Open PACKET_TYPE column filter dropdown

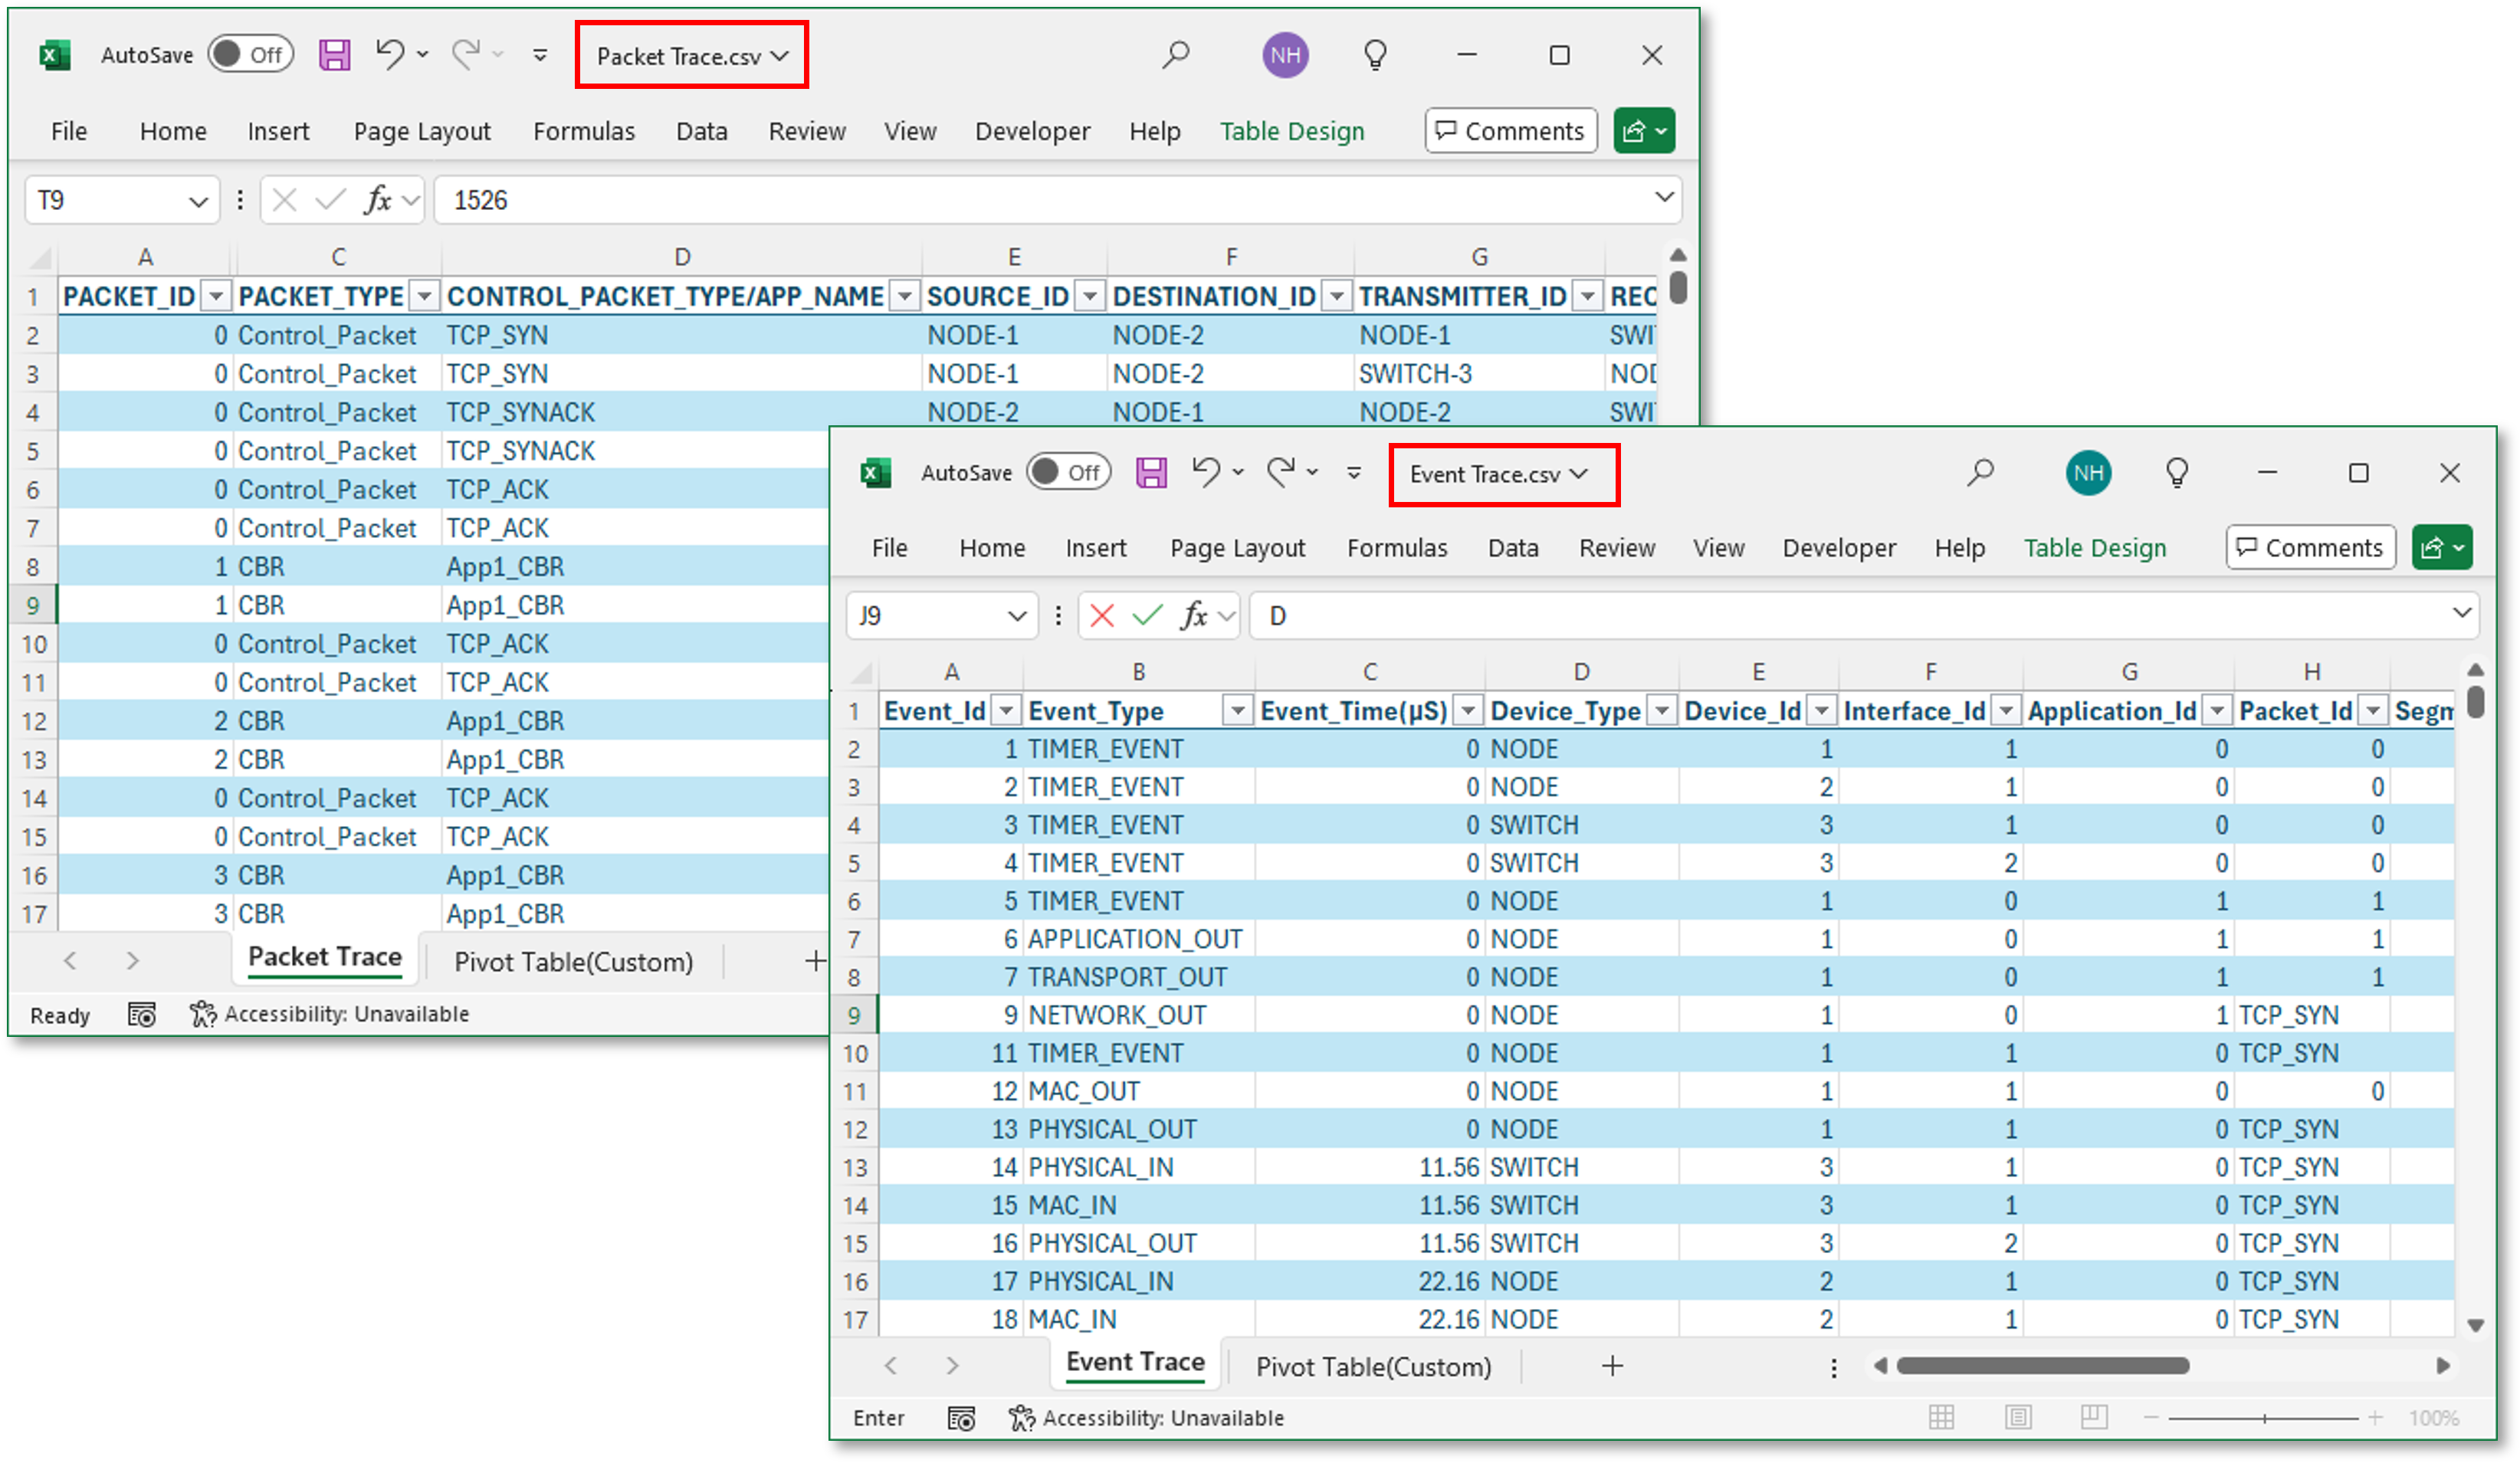425,296
